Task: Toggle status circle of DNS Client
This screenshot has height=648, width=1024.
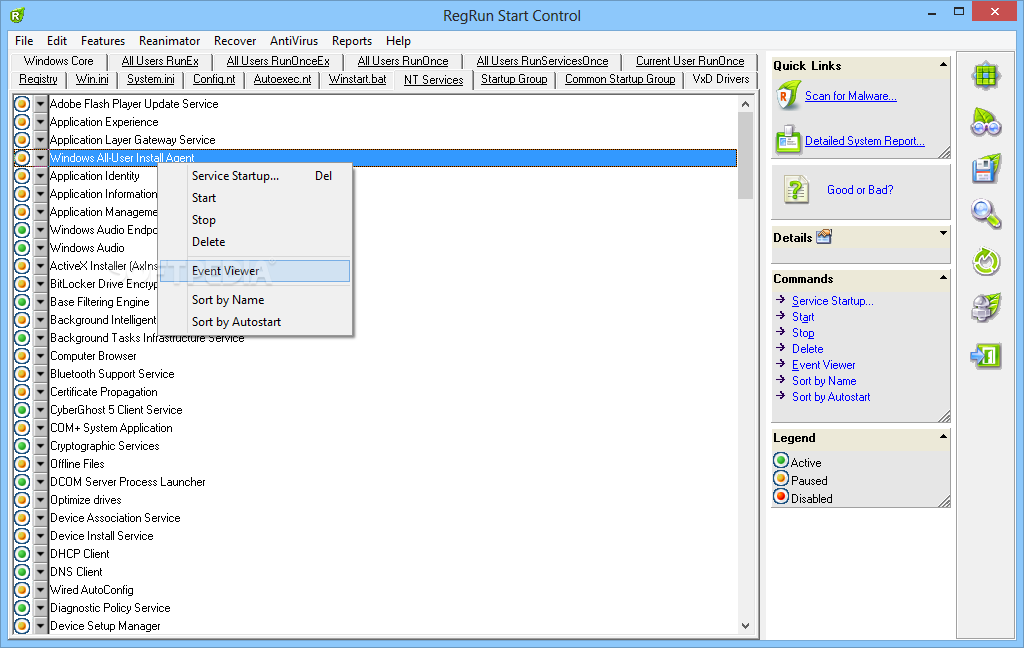Action: (x=22, y=572)
